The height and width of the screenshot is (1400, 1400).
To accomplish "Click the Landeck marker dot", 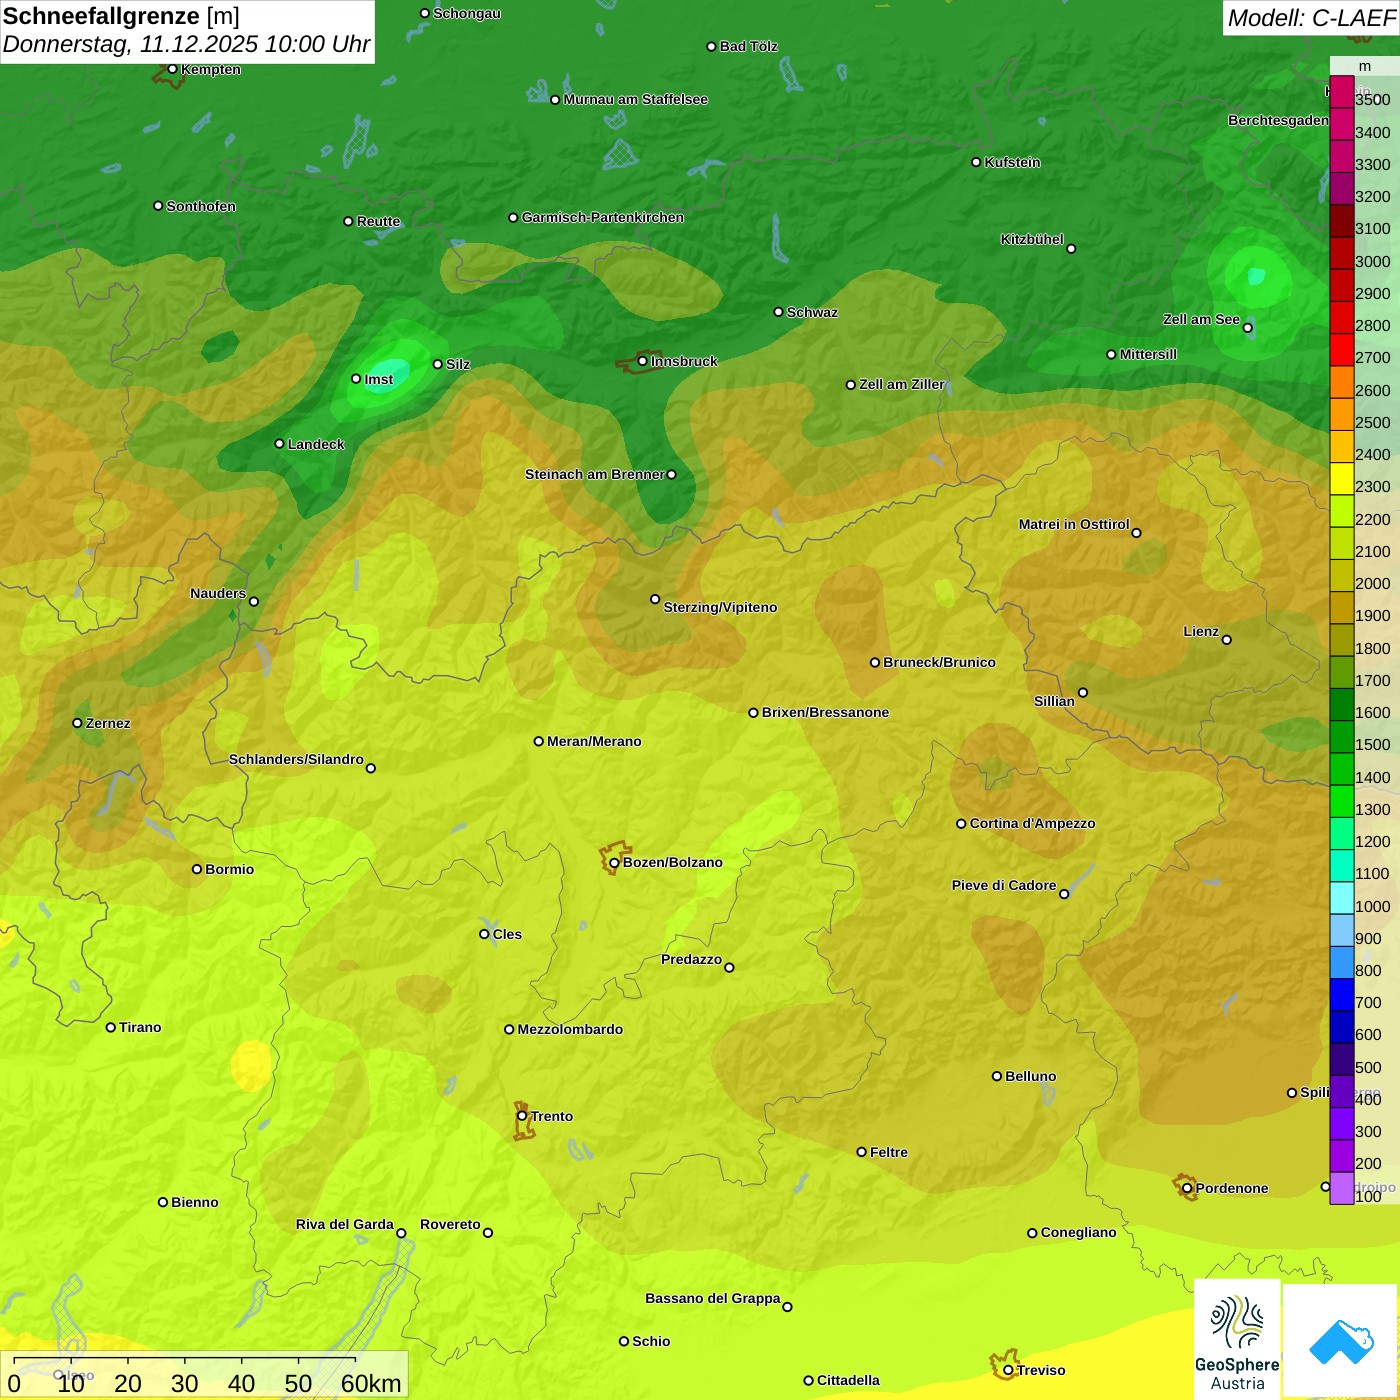I will (279, 444).
